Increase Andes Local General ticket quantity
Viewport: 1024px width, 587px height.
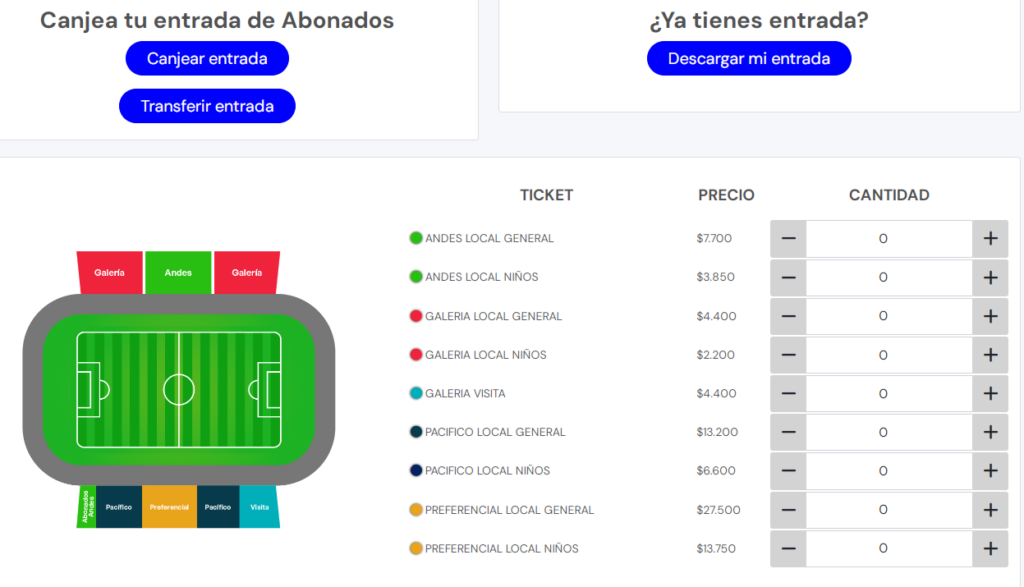pos(990,238)
